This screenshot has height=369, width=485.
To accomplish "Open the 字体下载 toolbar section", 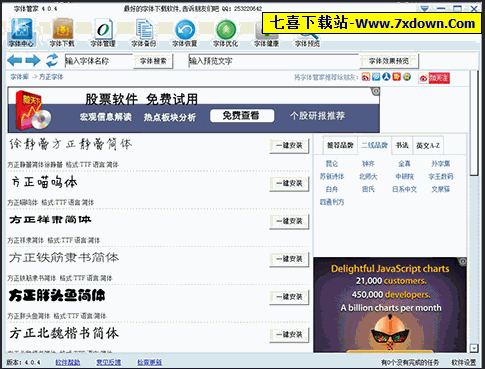I will [x=62, y=33].
